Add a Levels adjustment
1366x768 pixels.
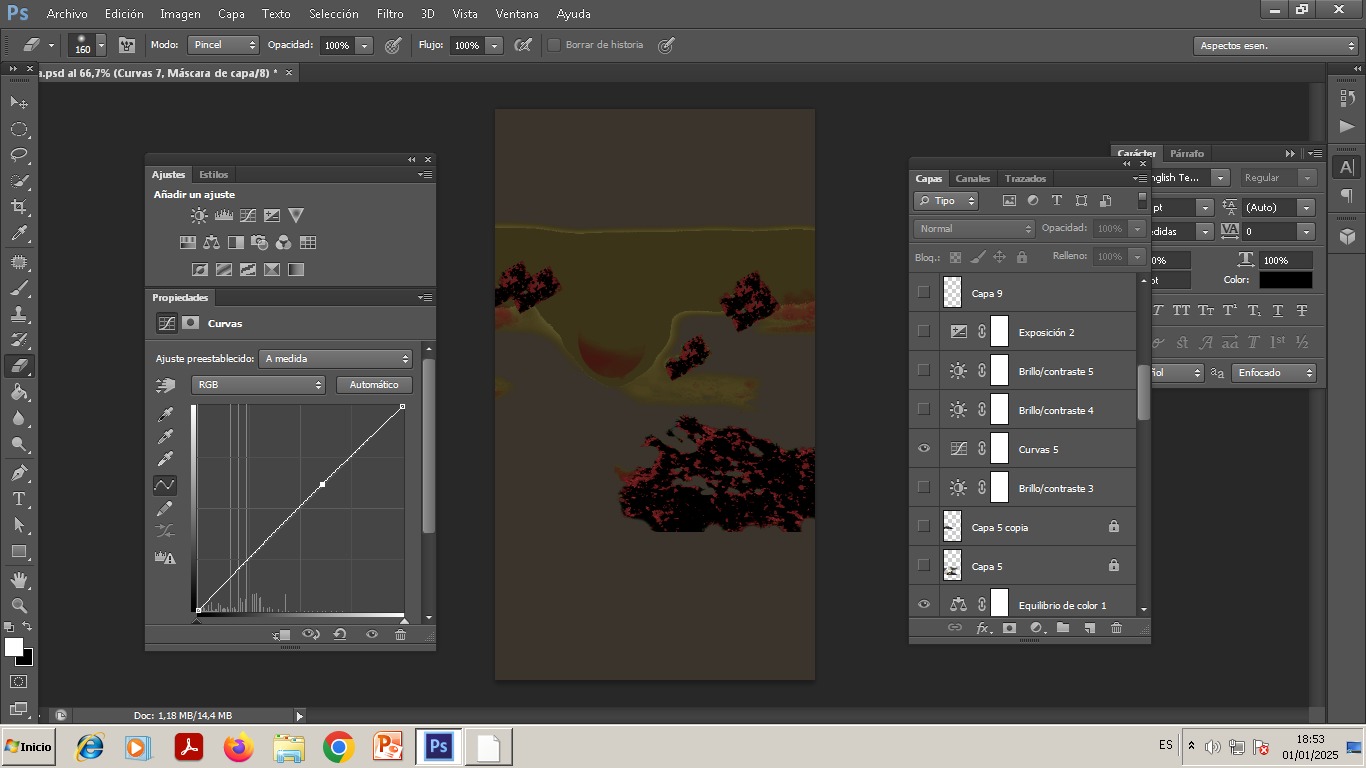click(224, 215)
